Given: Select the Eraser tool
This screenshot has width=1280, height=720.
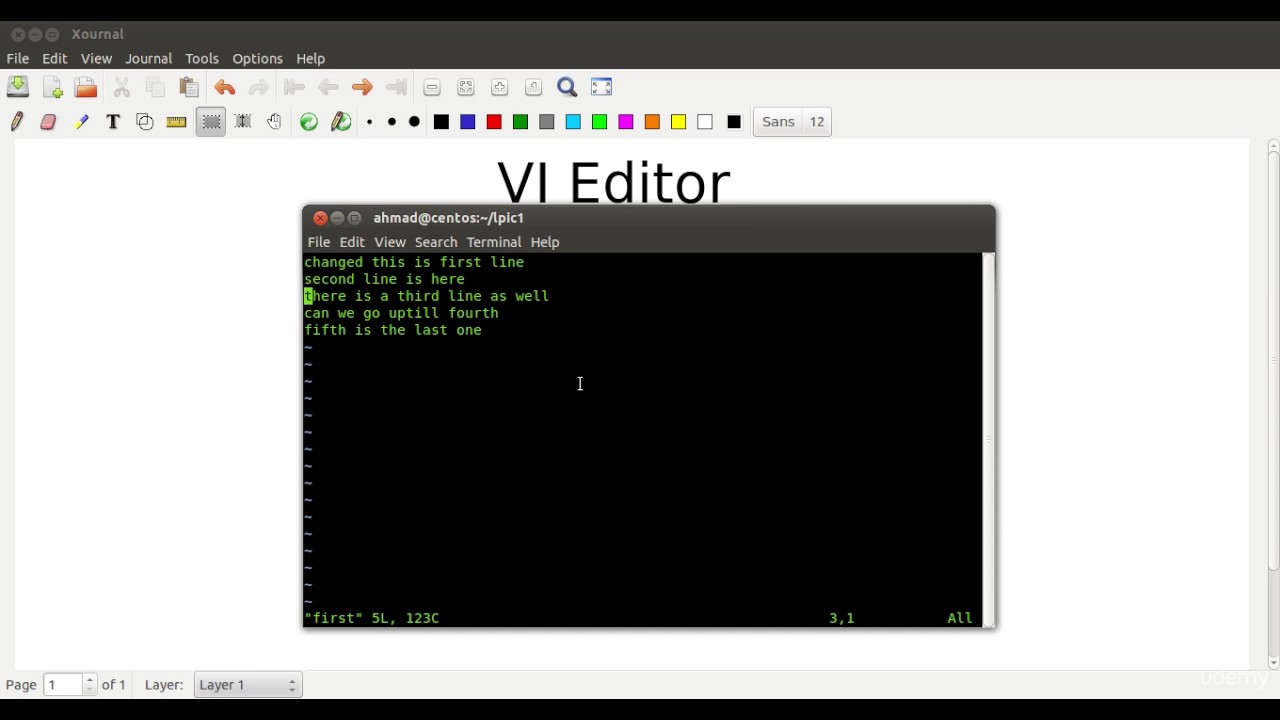Looking at the screenshot, I should (48, 122).
